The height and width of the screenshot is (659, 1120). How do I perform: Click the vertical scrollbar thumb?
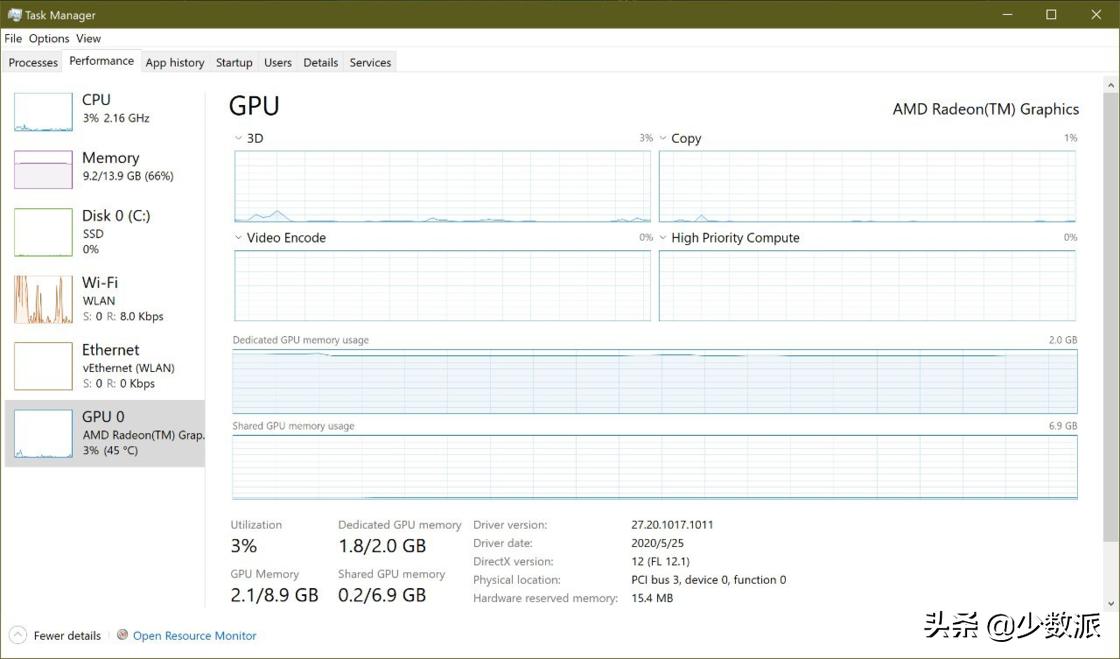point(1111,316)
